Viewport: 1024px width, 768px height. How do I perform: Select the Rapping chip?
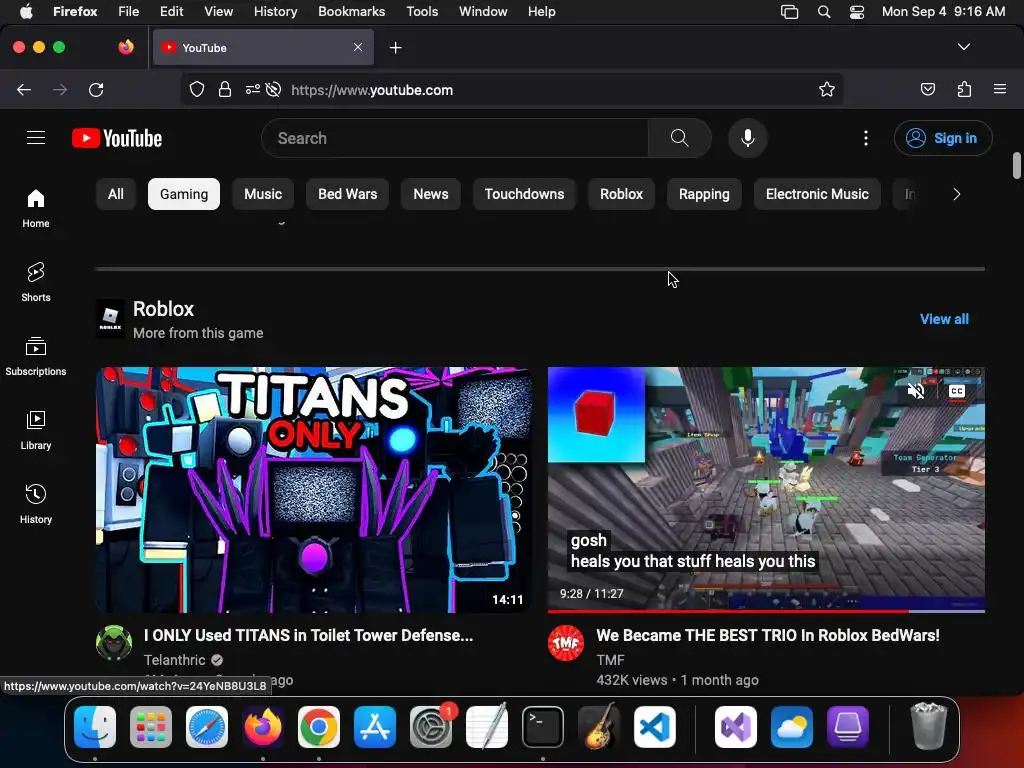(x=704, y=194)
